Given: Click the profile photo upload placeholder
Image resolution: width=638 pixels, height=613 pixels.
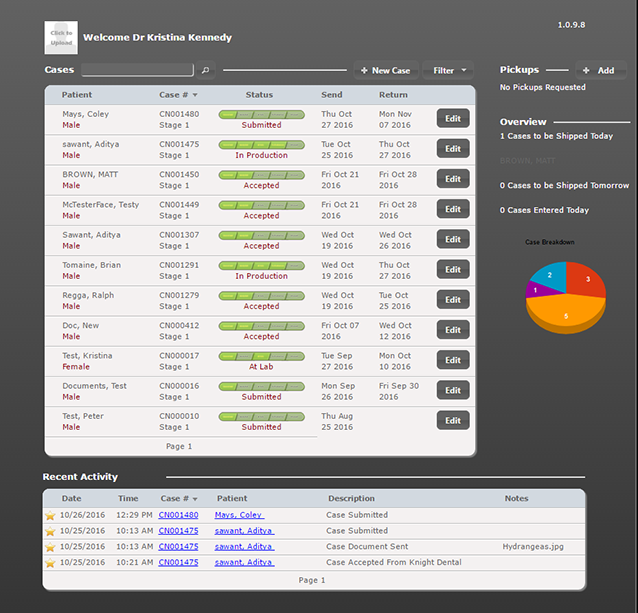Looking at the screenshot, I should pos(61,37).
